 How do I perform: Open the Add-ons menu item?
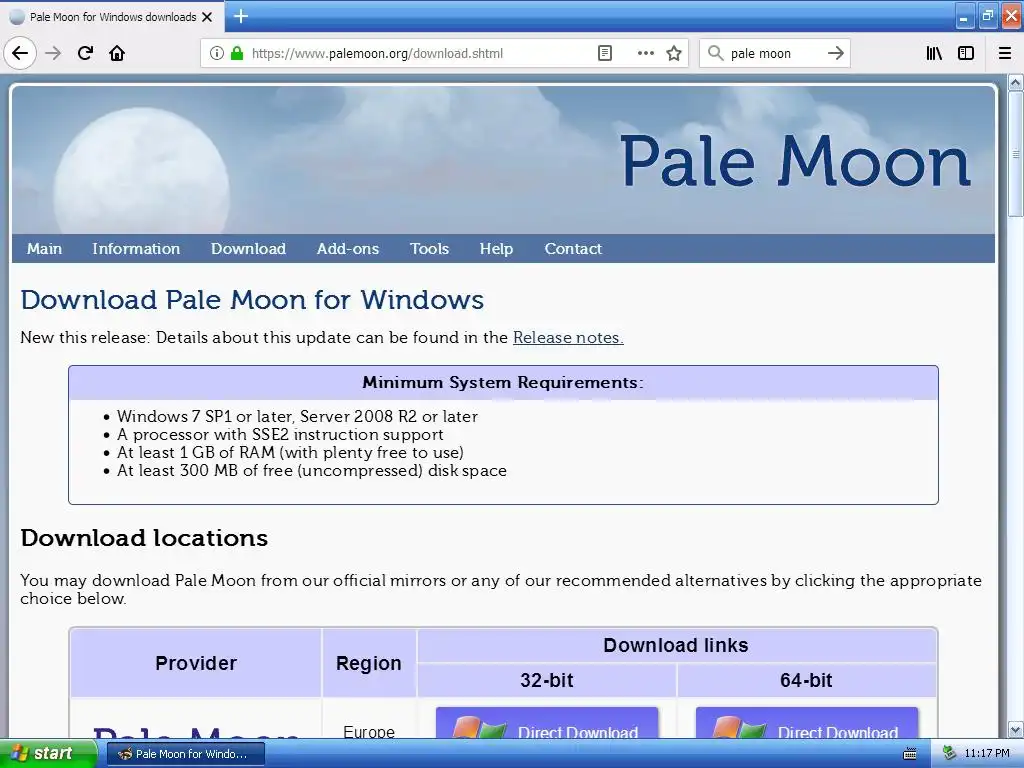pyautogui.click(x=347, y=249)
